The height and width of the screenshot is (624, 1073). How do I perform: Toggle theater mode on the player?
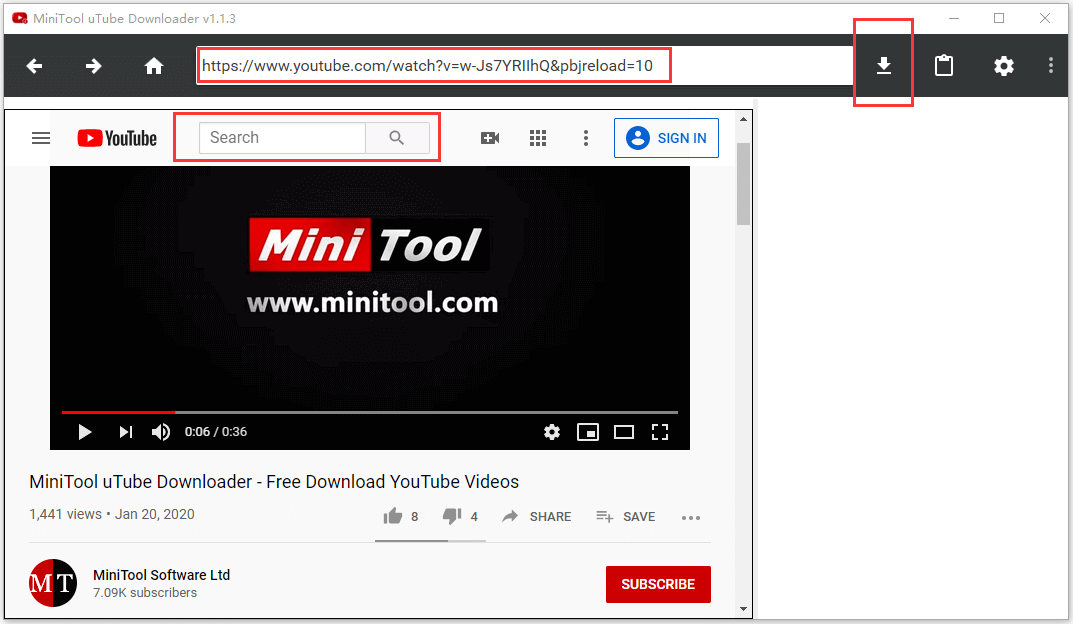tap(623, 432)
